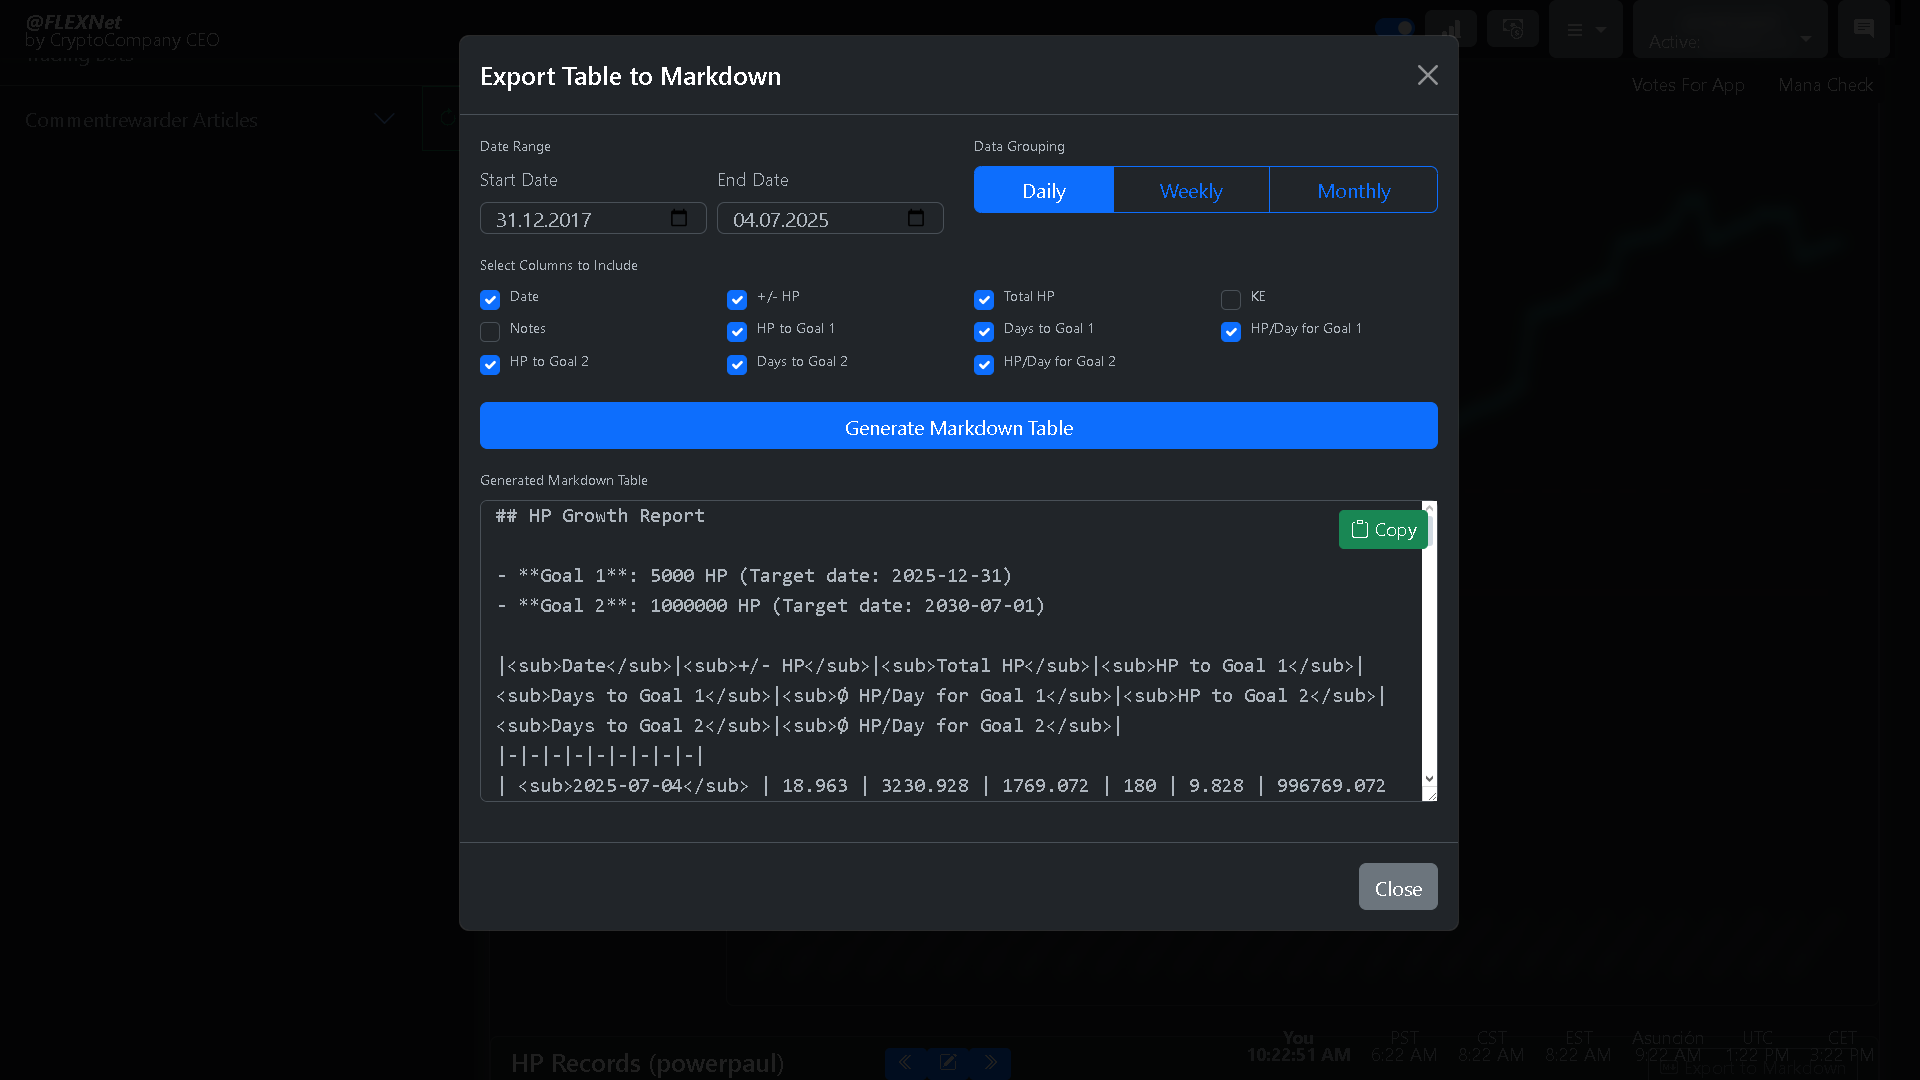
Task: Enable the KE column checkbox
Action: tap(1231, 299)
